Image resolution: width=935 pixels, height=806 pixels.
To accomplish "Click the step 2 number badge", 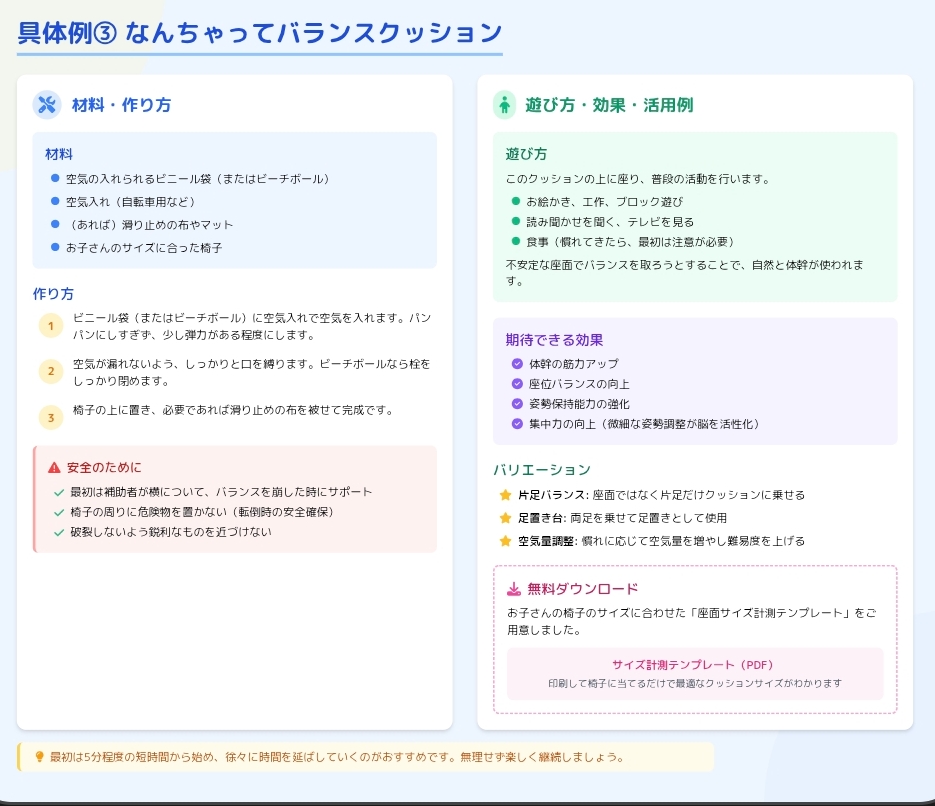I will (51, 372).
